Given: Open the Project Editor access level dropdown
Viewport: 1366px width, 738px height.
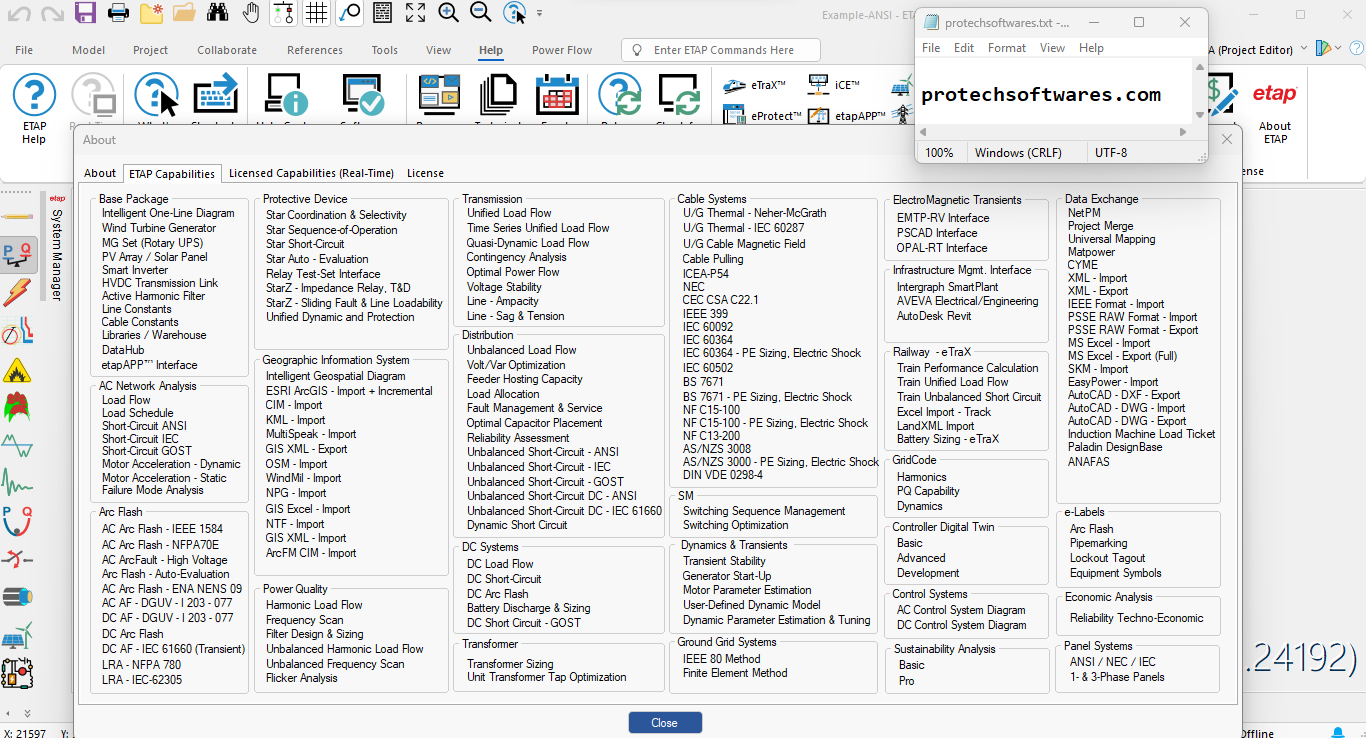Looking at the screenshot, I should [1303, 50].
